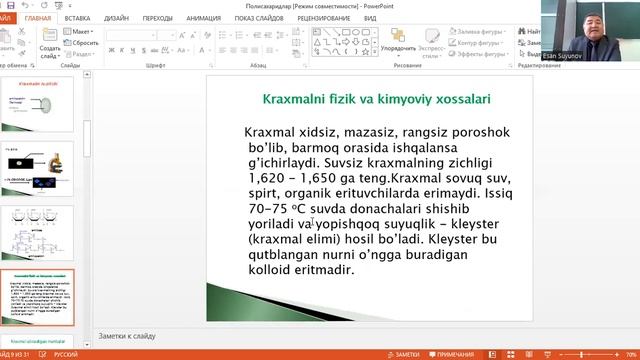
Task: Click the 70% zoom level
Action: (631, 354)
